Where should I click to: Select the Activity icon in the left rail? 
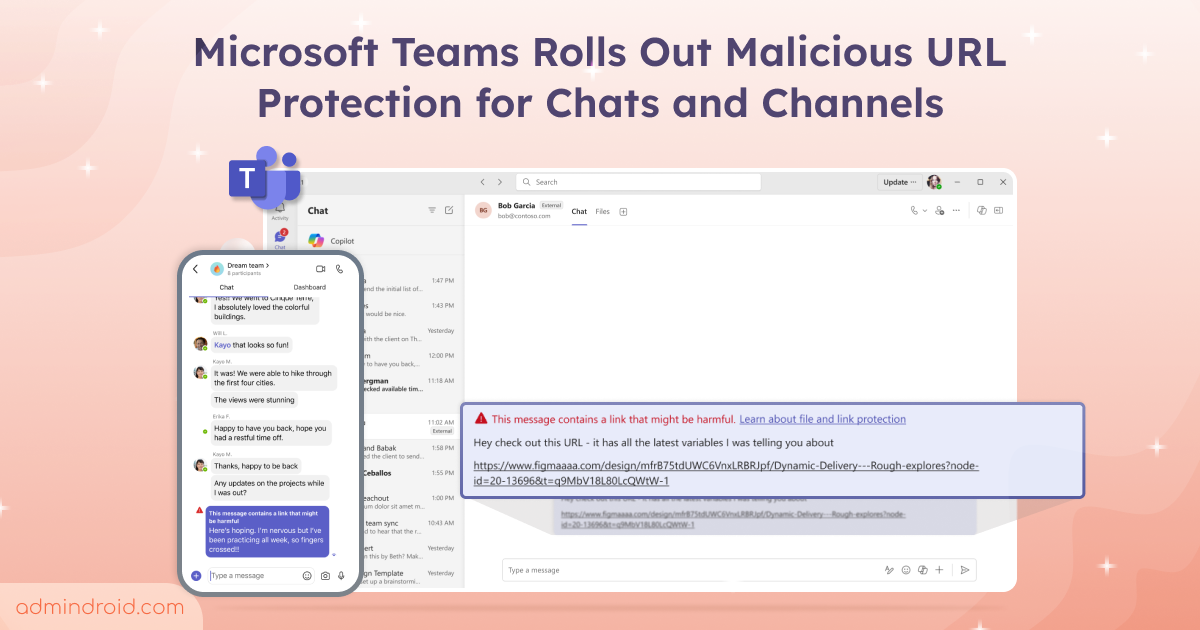click(x=280, y=210)
